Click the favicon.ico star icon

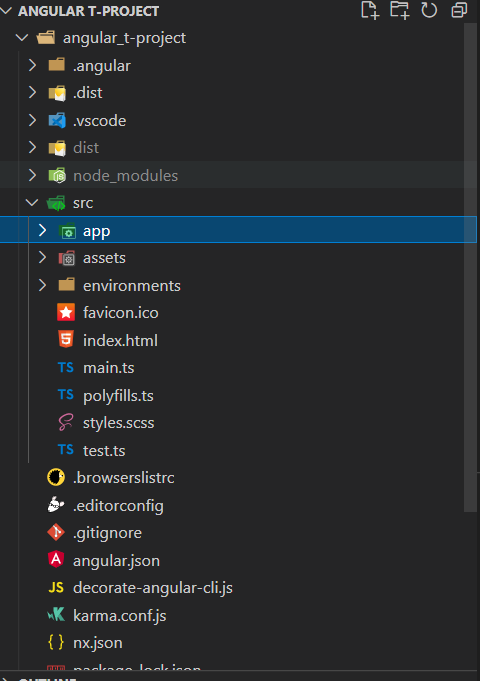click(x=66, y=313)
